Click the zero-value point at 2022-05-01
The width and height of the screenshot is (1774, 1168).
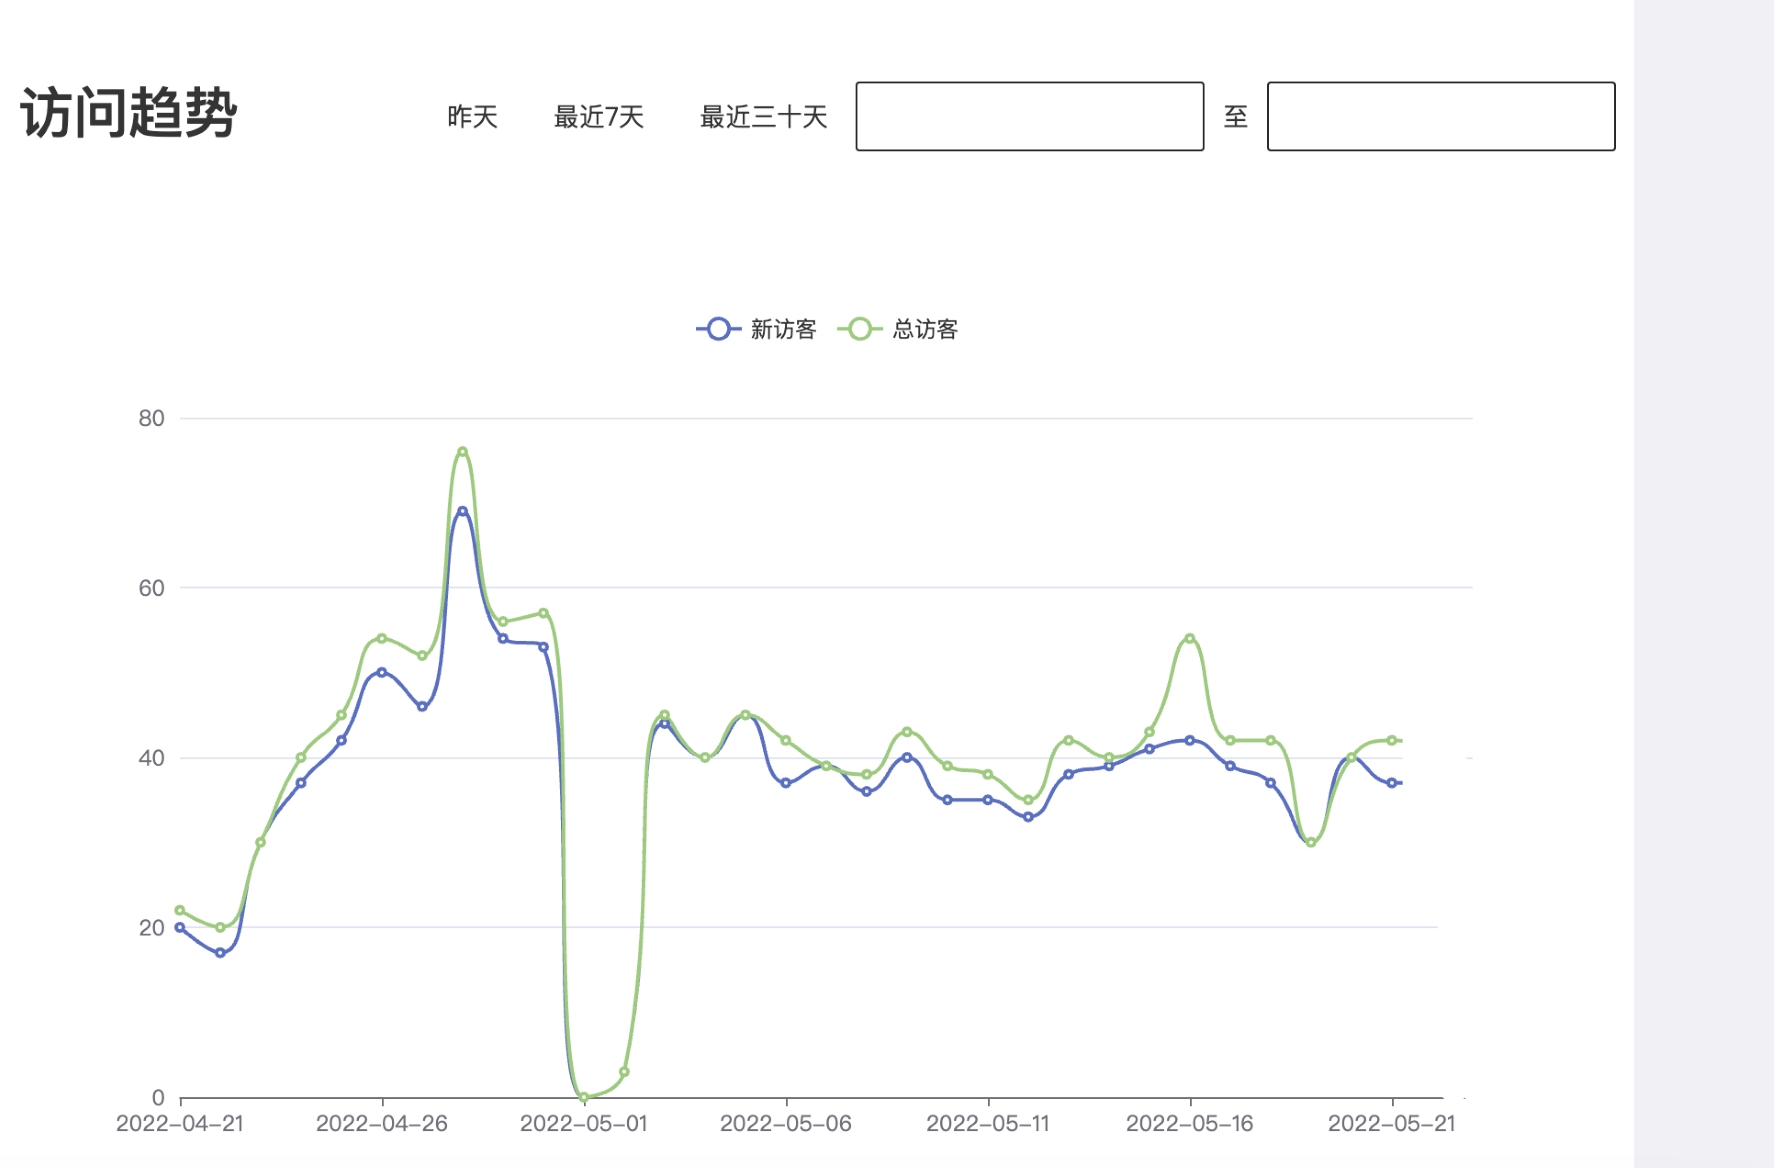(584, 1097)
